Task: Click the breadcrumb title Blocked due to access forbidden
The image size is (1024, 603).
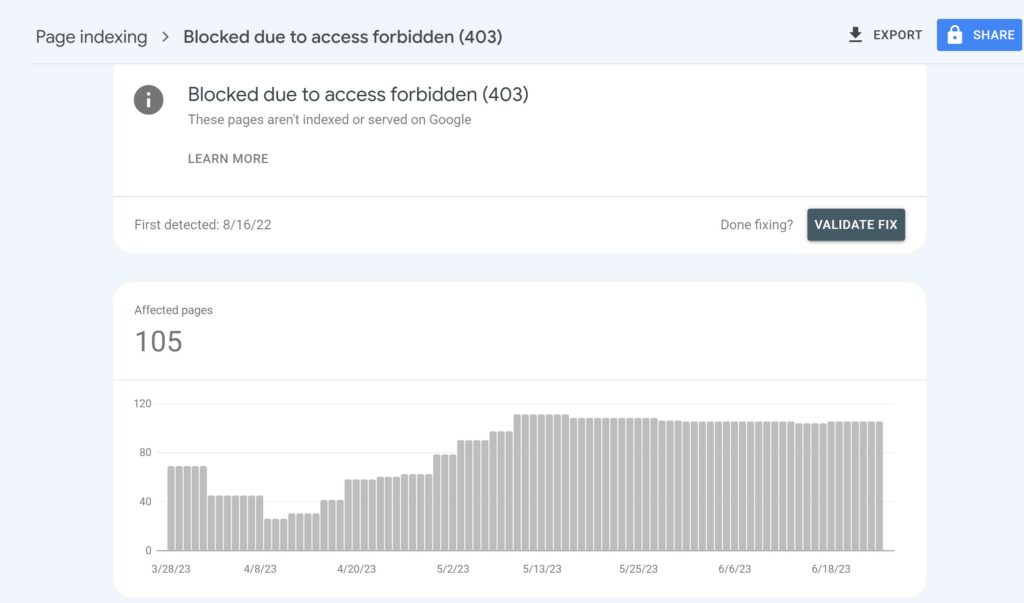Action: [x=342, y=37]
